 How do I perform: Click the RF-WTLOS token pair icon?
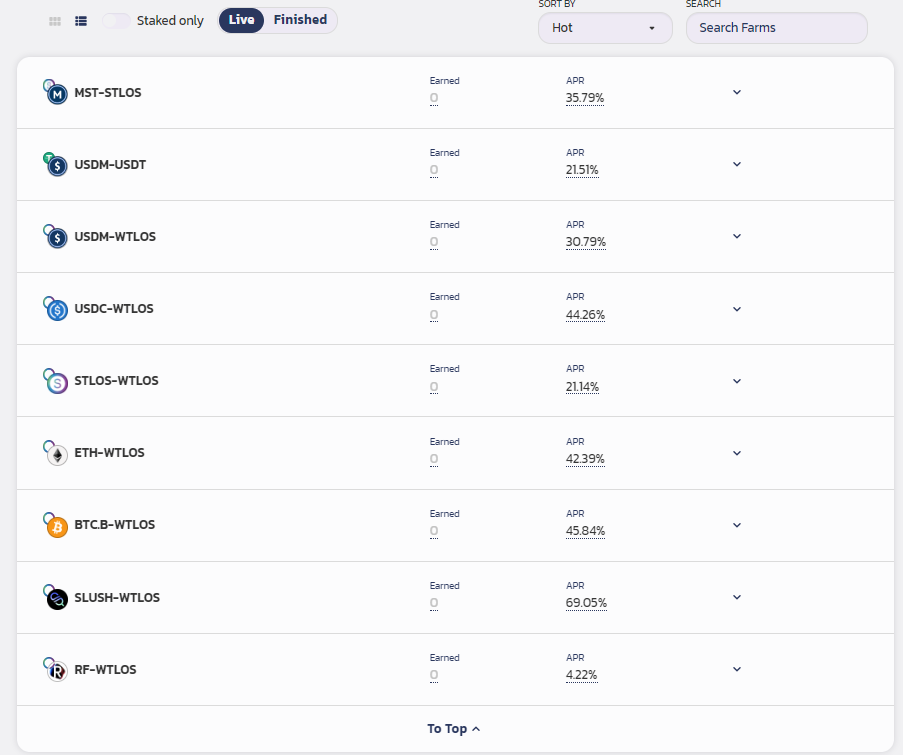point(56,670)
